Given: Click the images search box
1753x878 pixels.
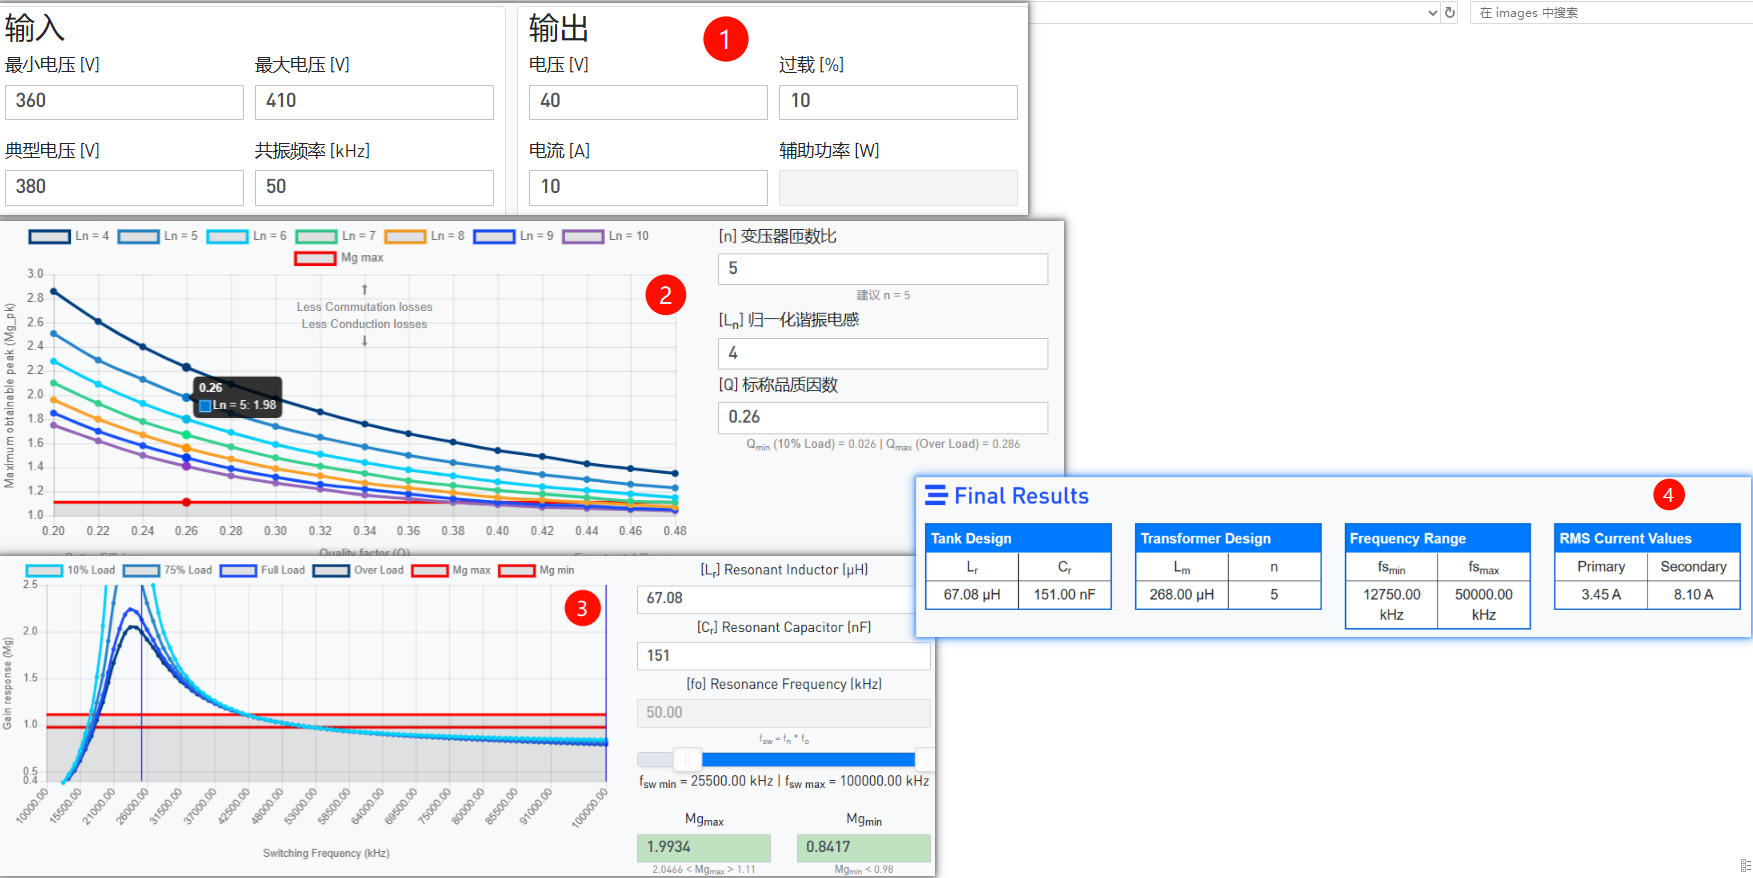Looking at the screenshot, I should coord(1610,13).
